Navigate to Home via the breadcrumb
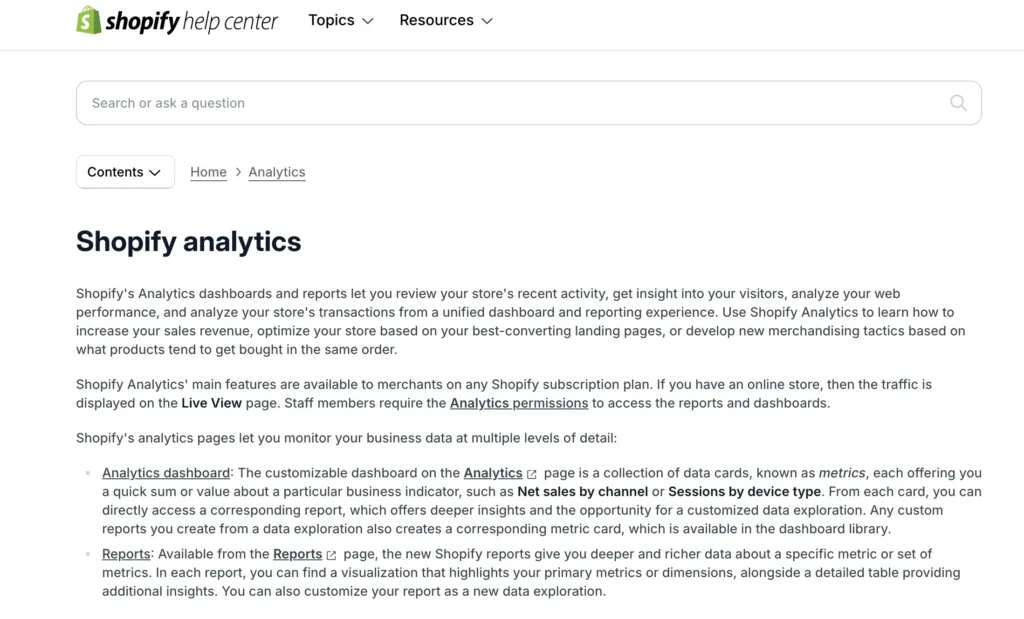Viewport: 1024px width, 619px height. click(208, 172)
